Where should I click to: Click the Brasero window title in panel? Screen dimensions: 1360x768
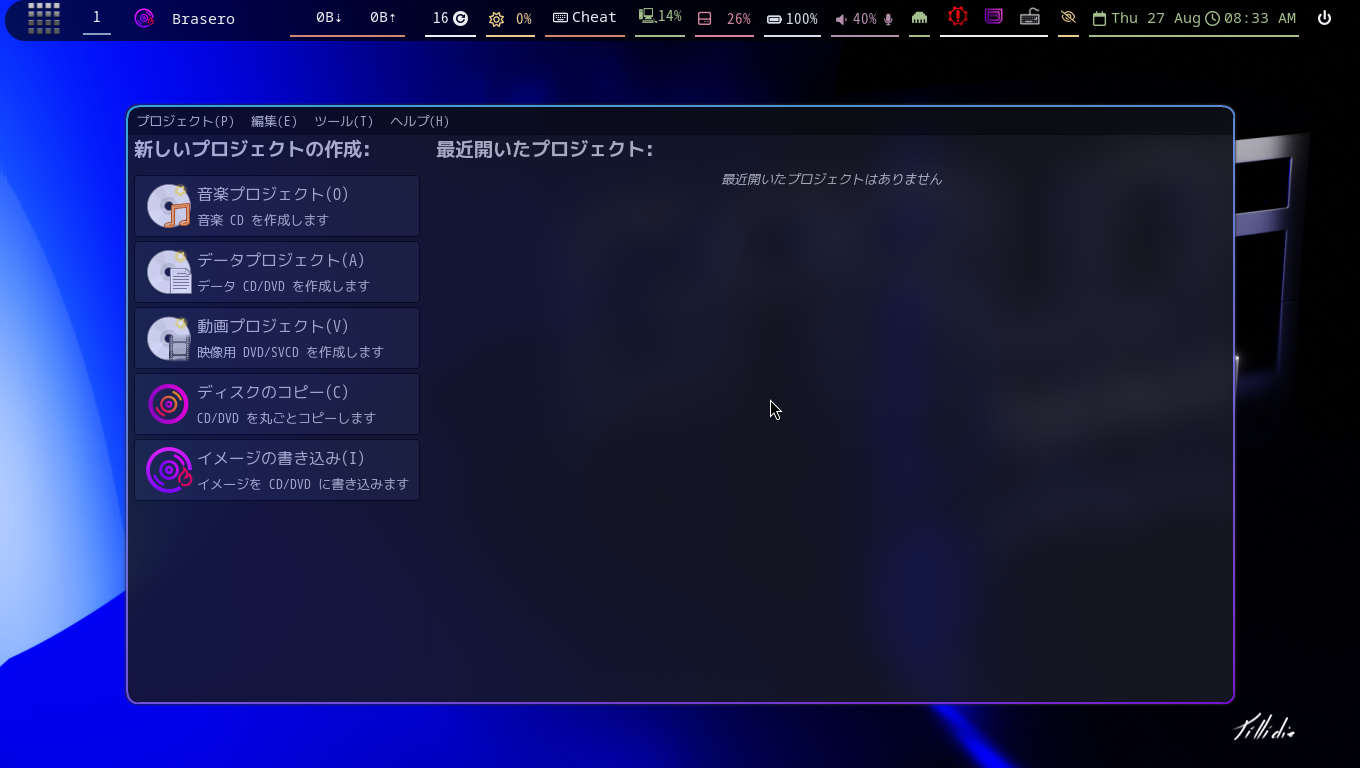click(x=203, y=19)
